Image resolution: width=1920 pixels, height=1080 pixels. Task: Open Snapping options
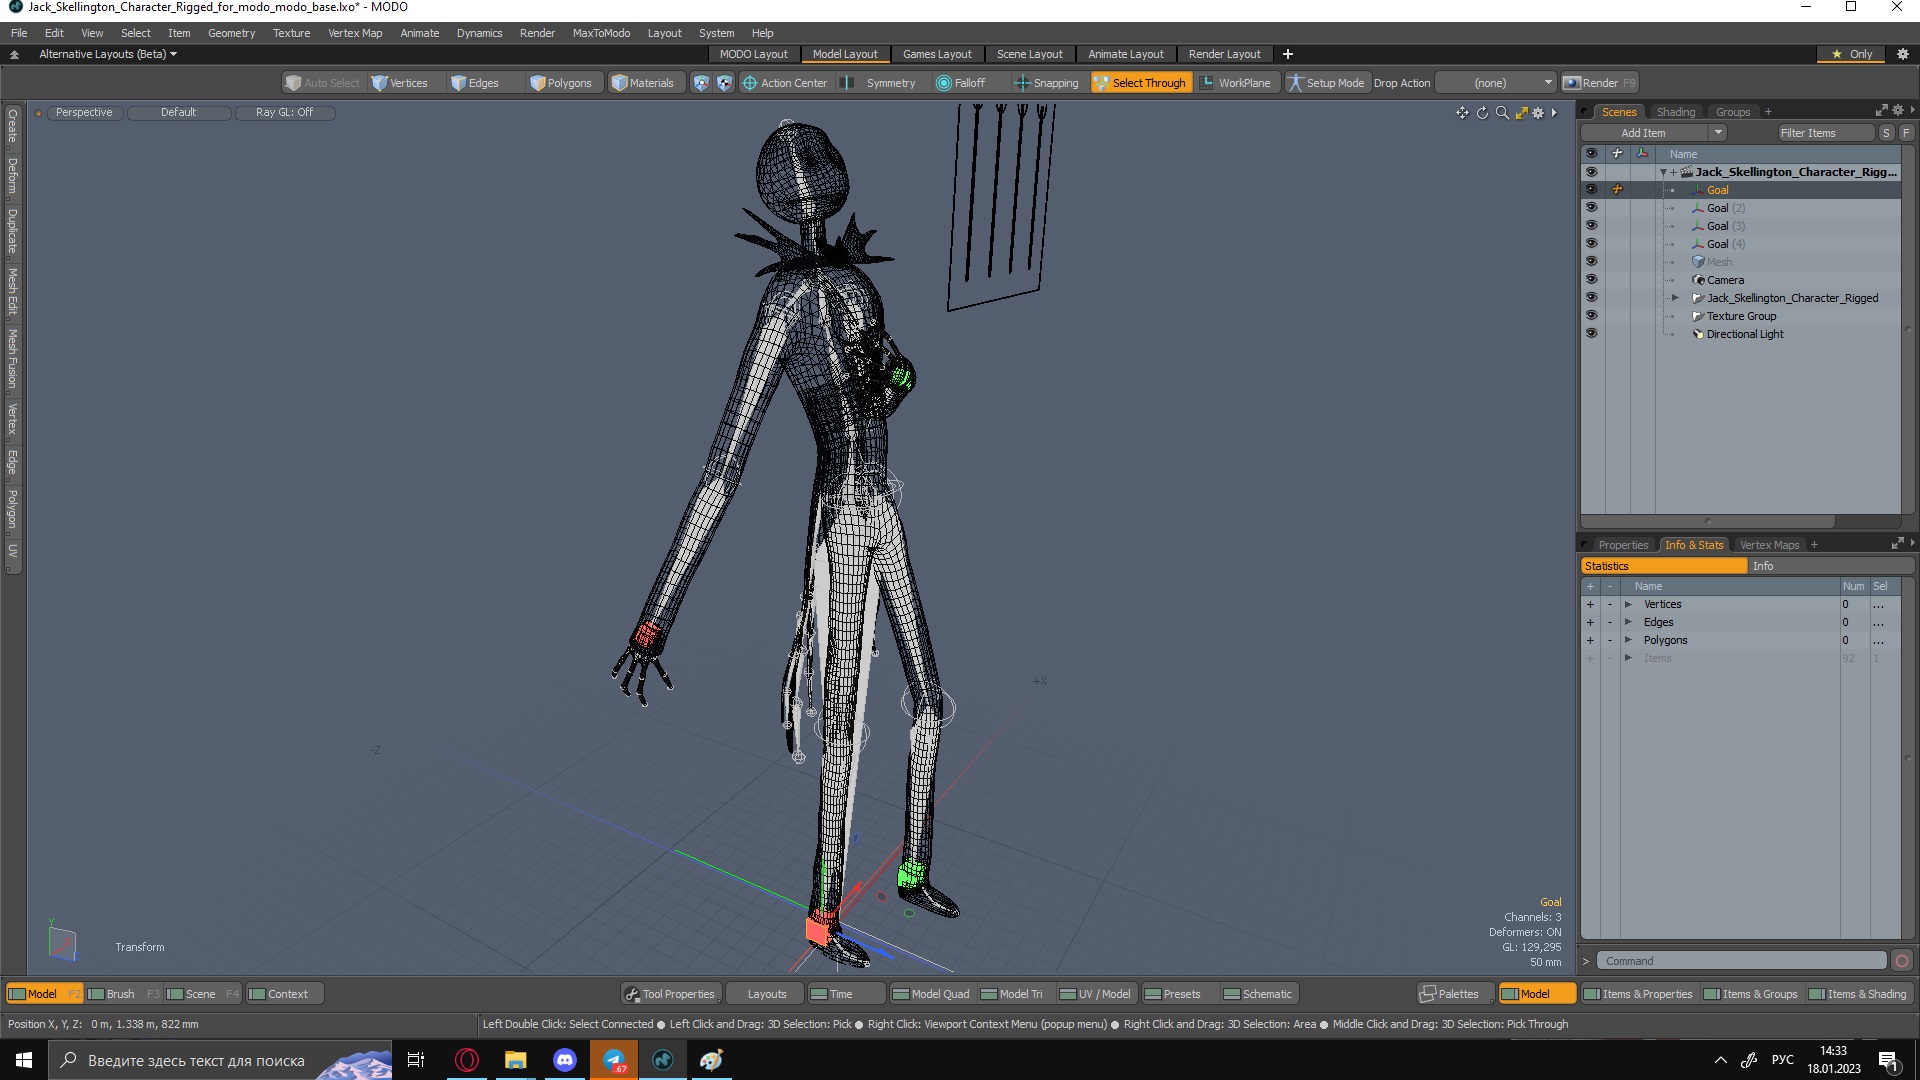(1047, 83)
